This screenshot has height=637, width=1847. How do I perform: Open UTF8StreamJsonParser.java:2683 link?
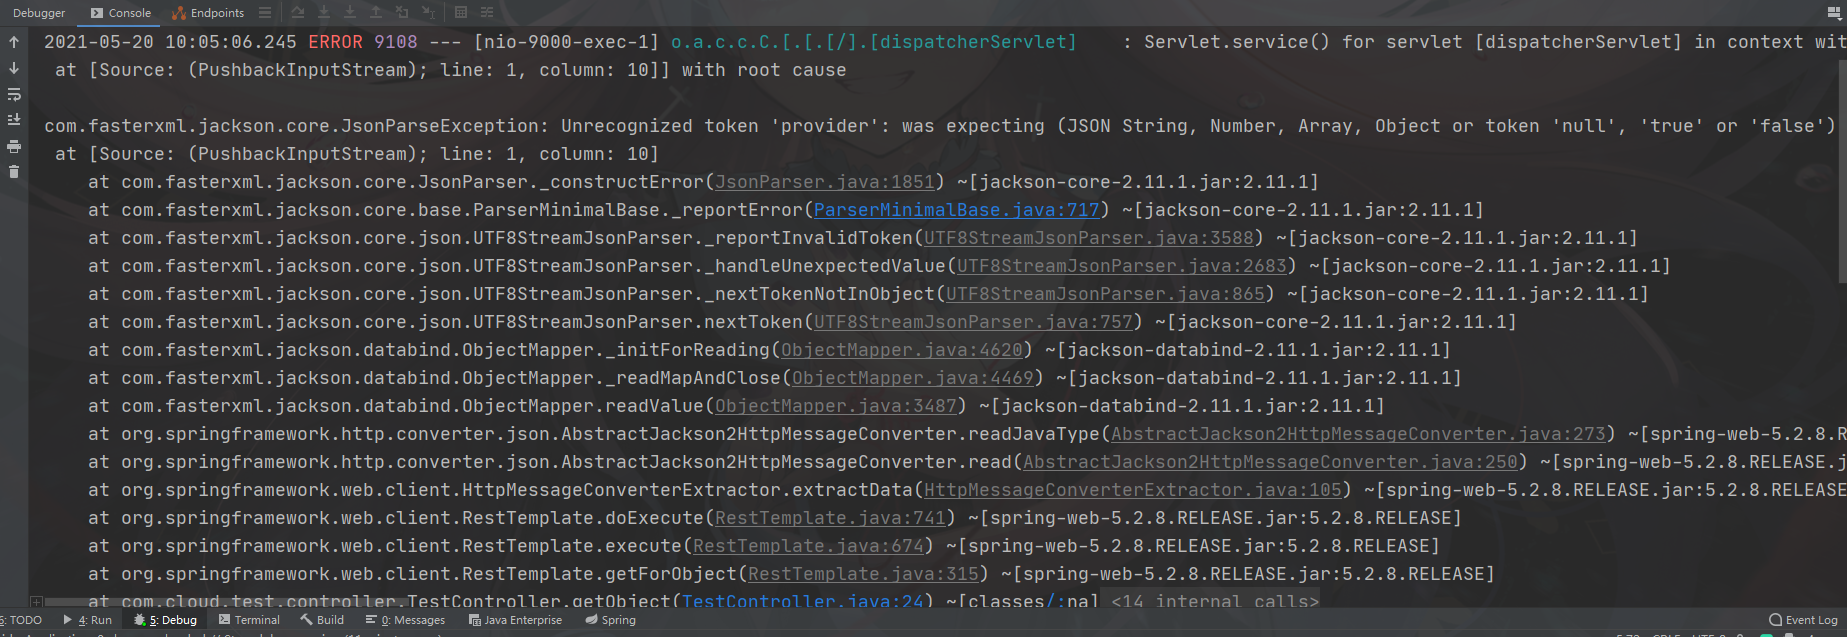[1122, 266]
